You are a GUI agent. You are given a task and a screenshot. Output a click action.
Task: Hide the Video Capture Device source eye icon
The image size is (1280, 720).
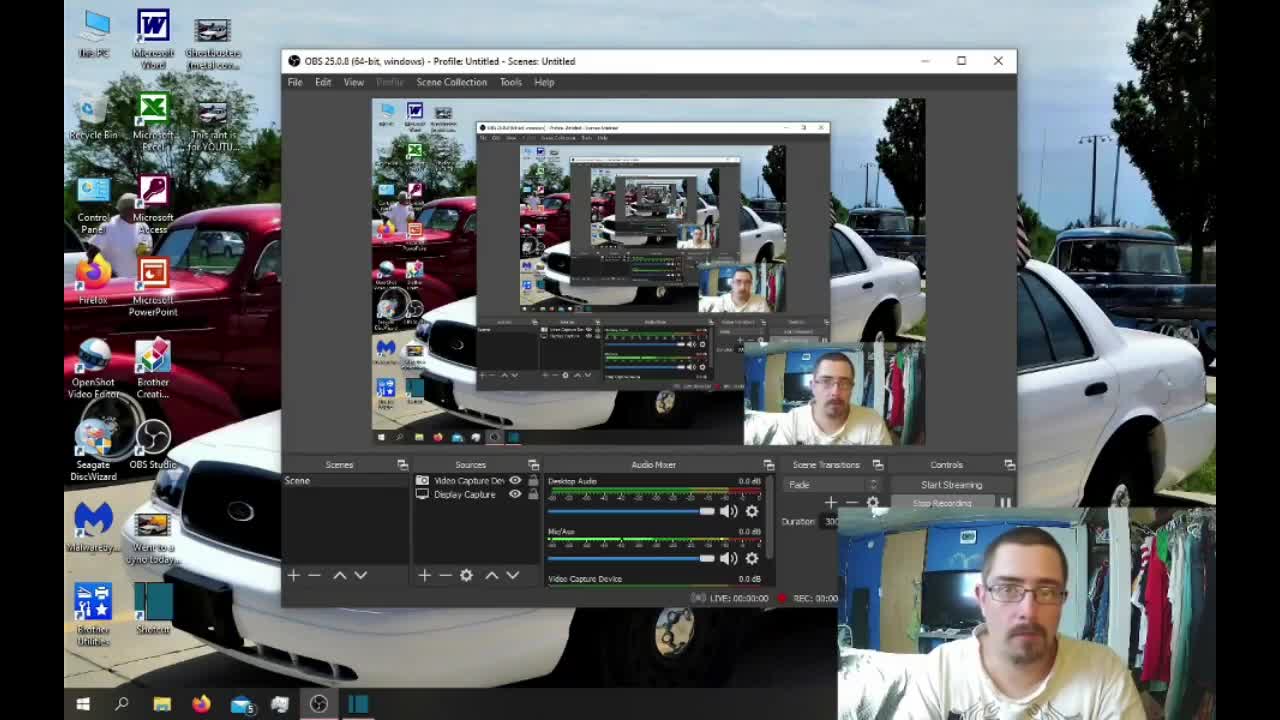515,481
